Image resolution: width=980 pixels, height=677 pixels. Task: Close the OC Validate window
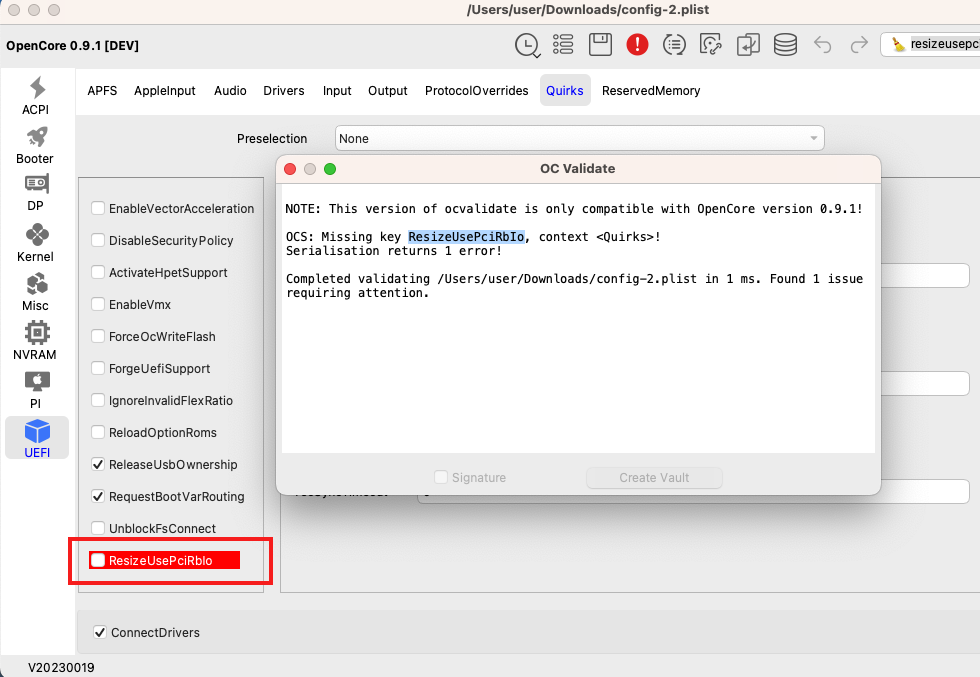tap(291, 169)
